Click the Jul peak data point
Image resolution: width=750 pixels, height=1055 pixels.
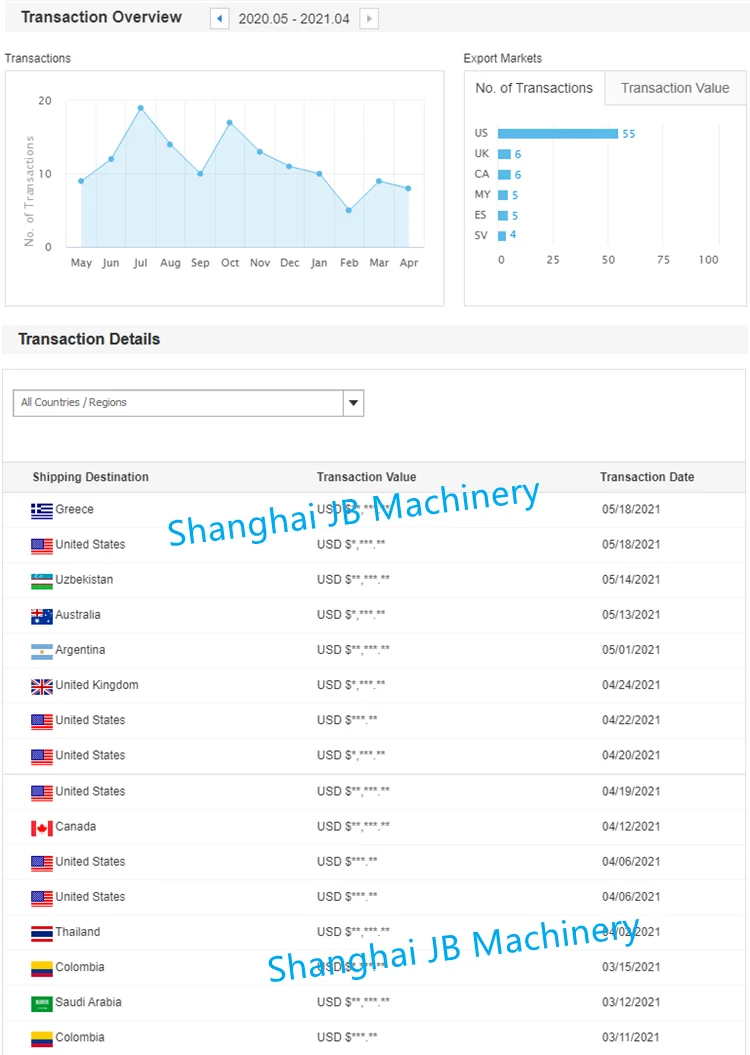(x=141, y=108)
